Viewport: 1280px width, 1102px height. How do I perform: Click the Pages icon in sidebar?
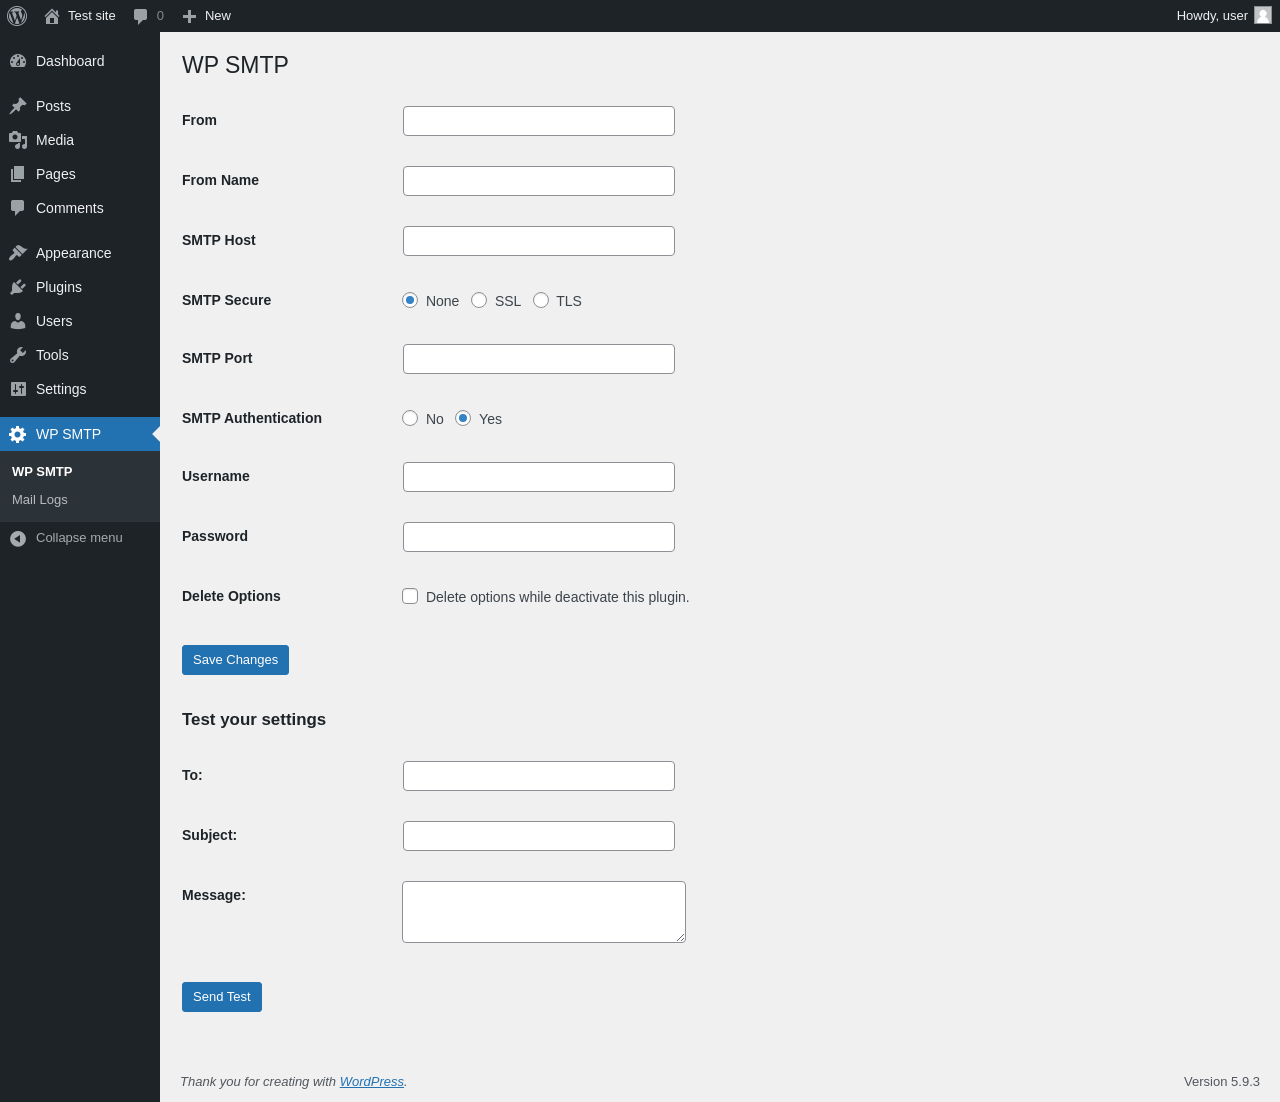18,174
